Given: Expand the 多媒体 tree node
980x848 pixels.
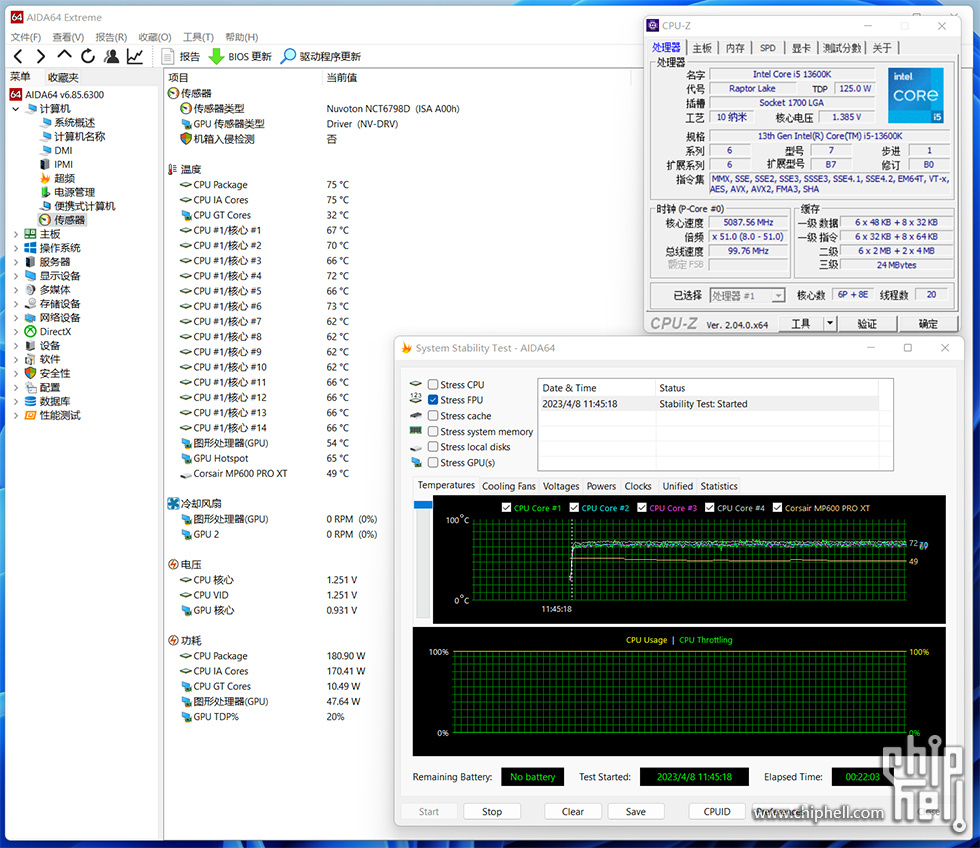Looking at the screenshot, I should pyautogui.click(x=16, y=290).
